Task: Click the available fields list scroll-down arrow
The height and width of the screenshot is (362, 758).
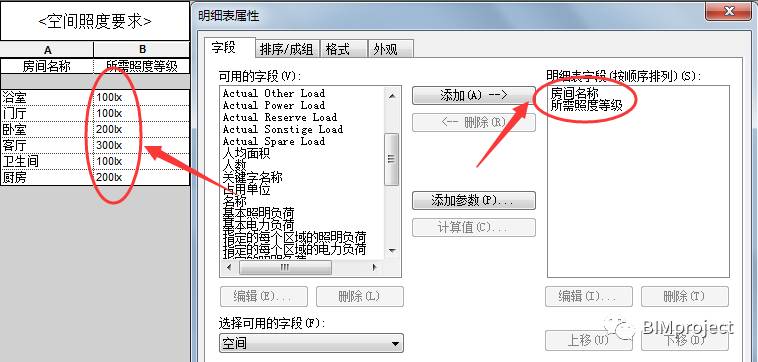Action: pyautogui.click(x=392, y=250)
